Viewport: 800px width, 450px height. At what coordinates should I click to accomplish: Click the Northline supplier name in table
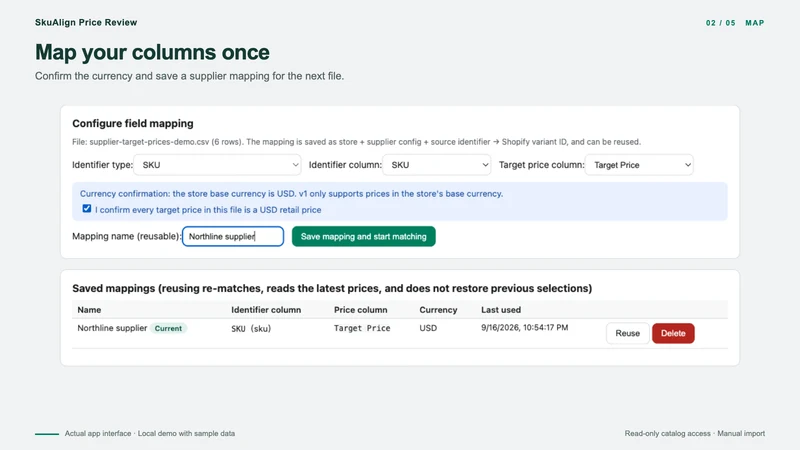click(x=112, y=328)
